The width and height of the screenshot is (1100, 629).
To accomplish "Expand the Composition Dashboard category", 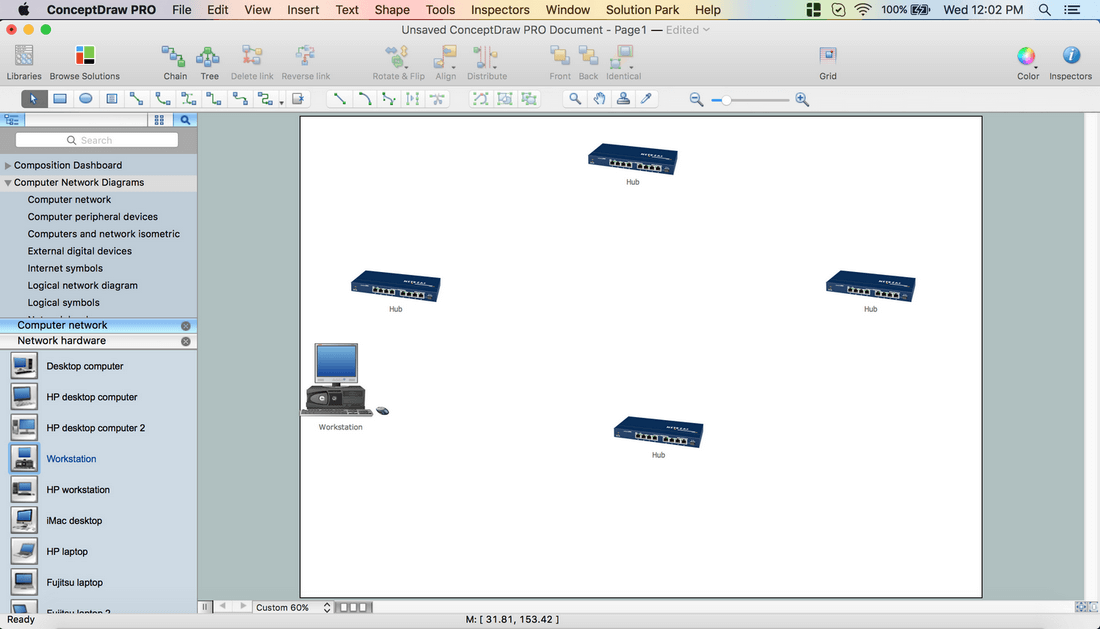I will coord(8,166).
